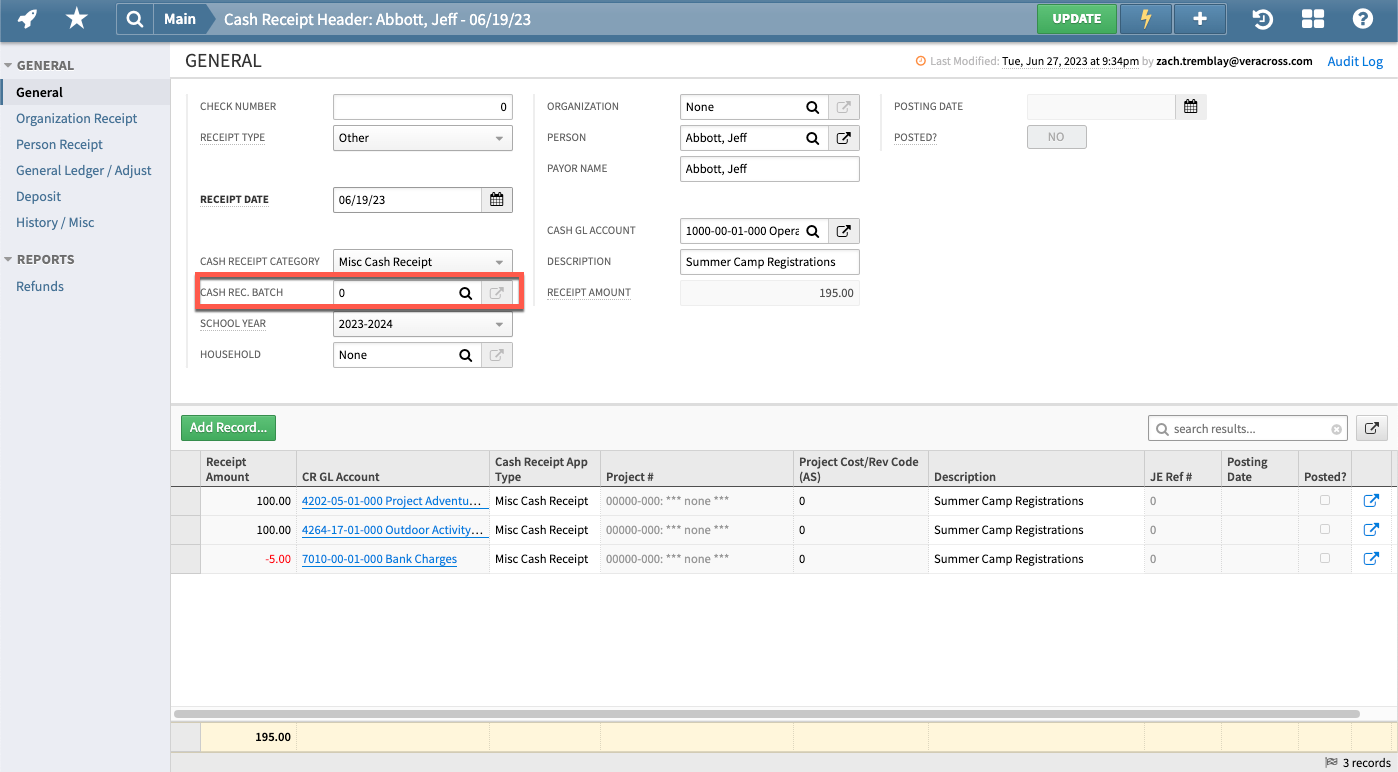Open the history clock icon in the top bar
The image size is (1398, 772).
[1262, 18]
